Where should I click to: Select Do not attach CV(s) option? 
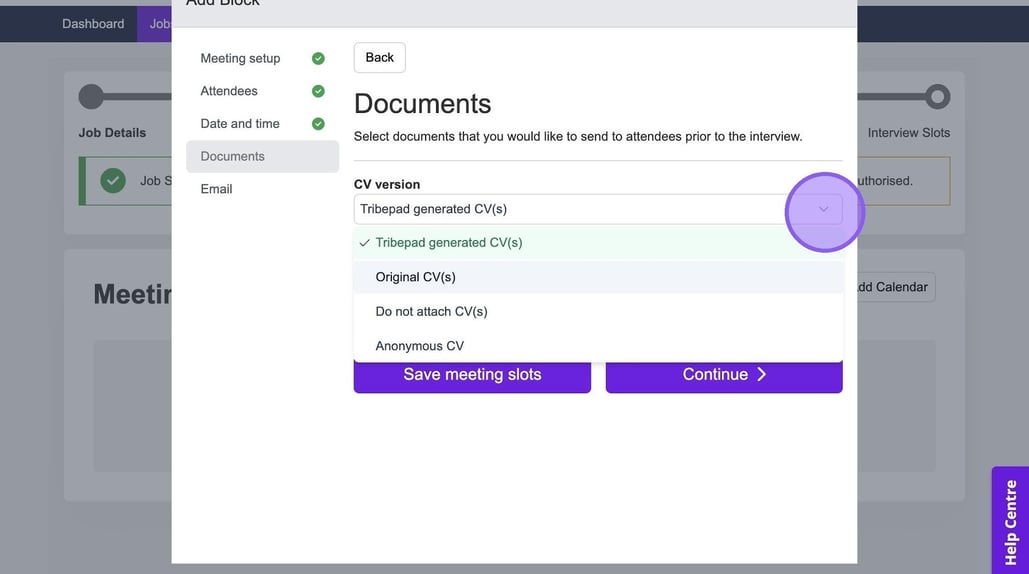(x=431, y=311)
